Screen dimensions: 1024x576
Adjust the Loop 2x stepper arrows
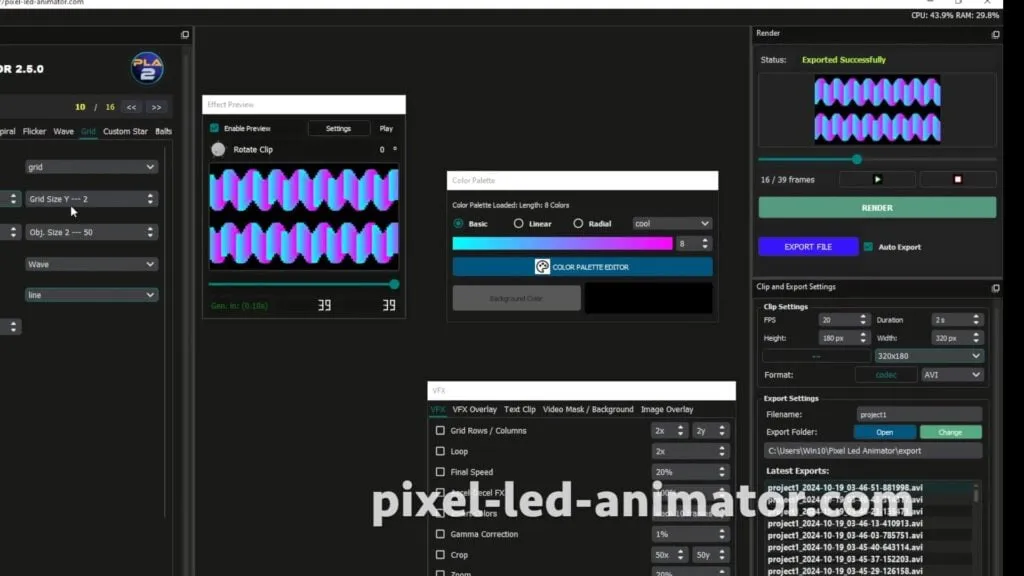pyautogui.click(x=722, y=451)
